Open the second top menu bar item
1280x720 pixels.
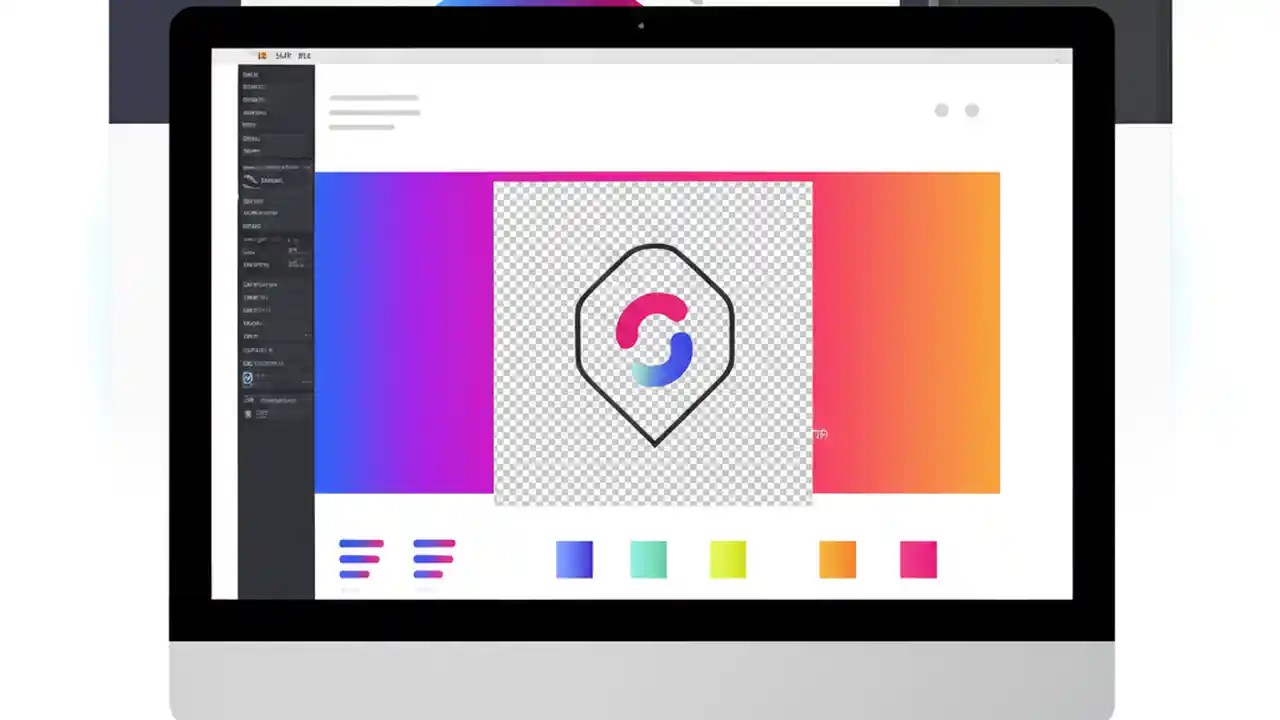click(305, 56)
